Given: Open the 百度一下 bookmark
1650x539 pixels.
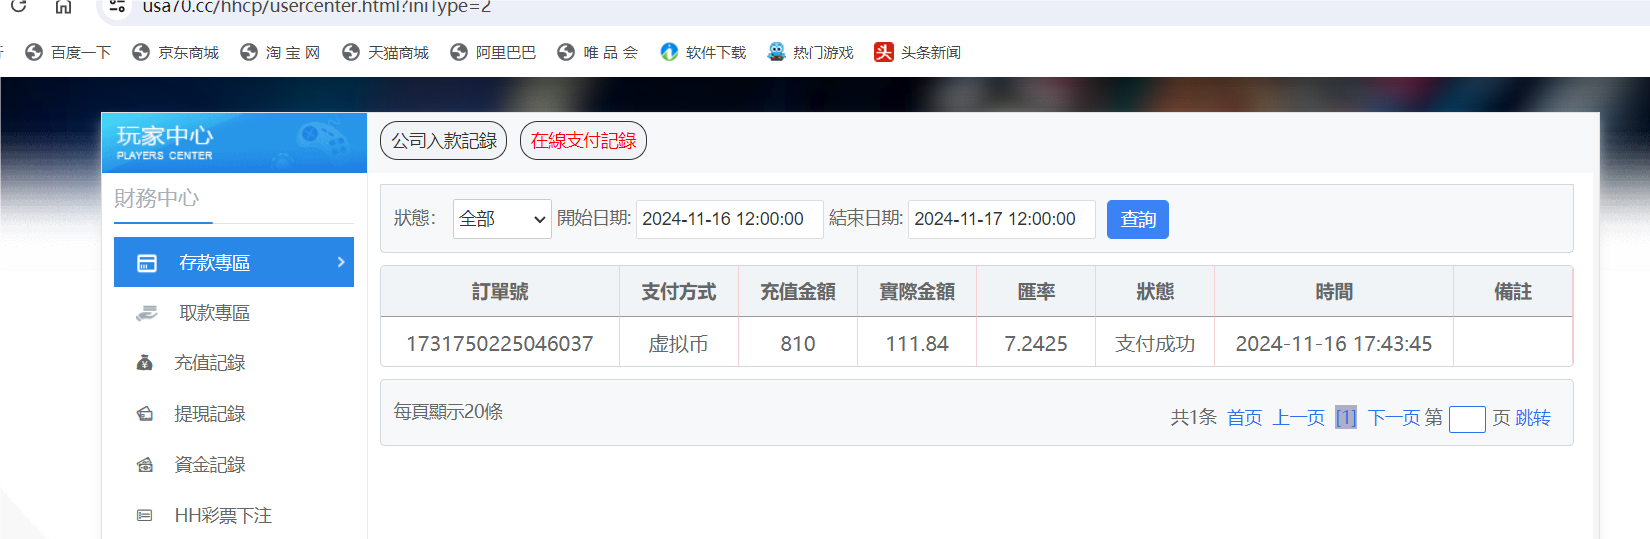Looking at the screenshot, I should pos(68,52).
